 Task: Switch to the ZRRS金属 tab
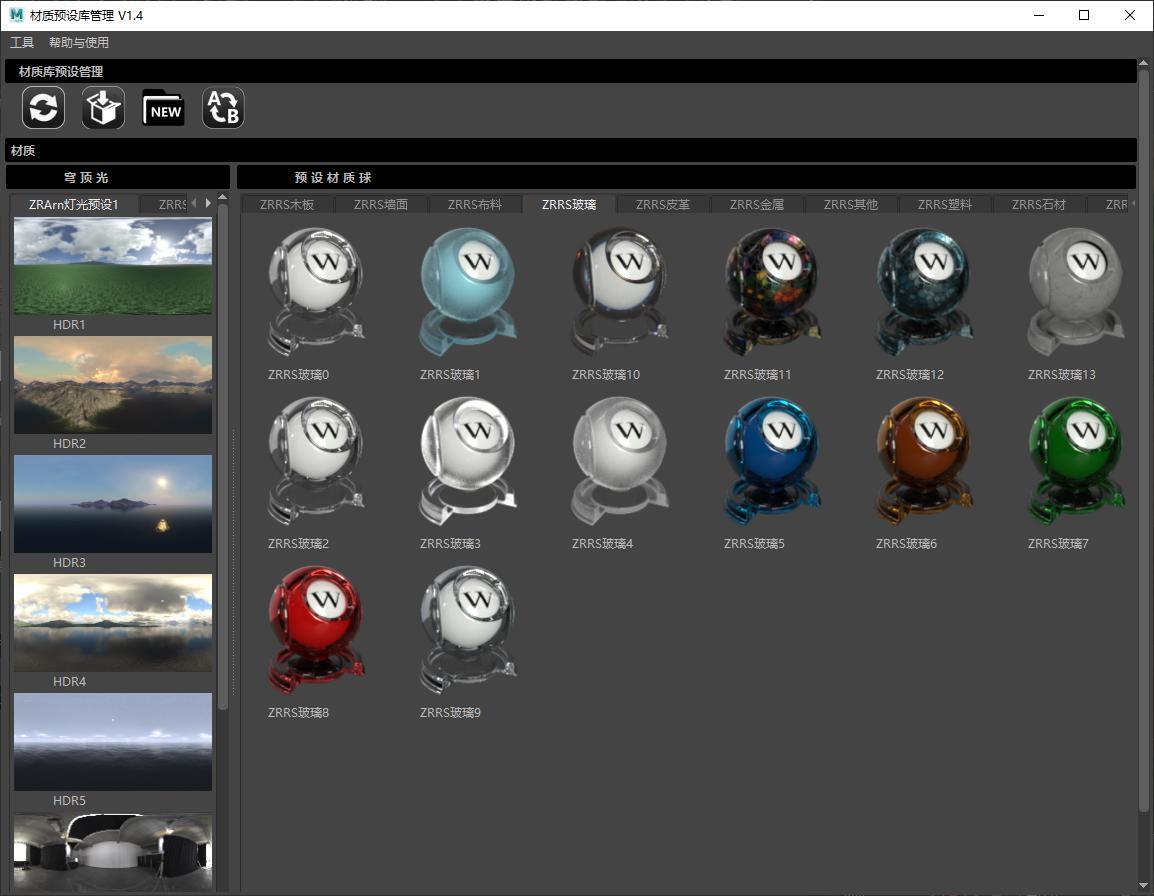[757, 205]
